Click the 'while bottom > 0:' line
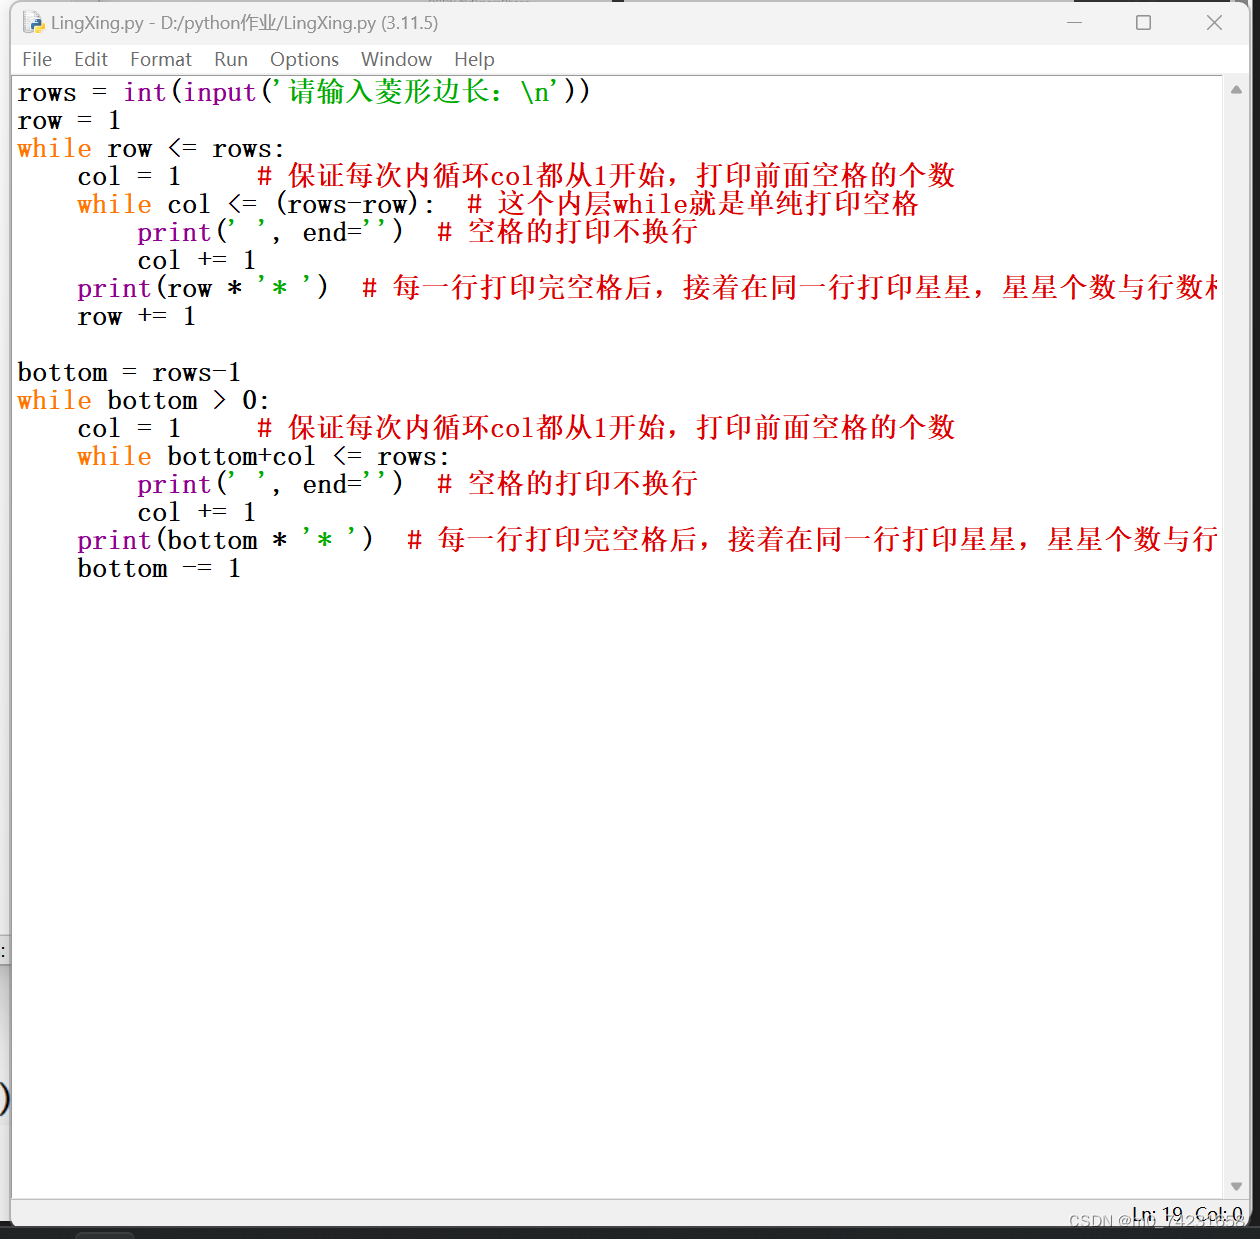The height and width of the screenshot is (1239, 1260). [x=143, y=401]
